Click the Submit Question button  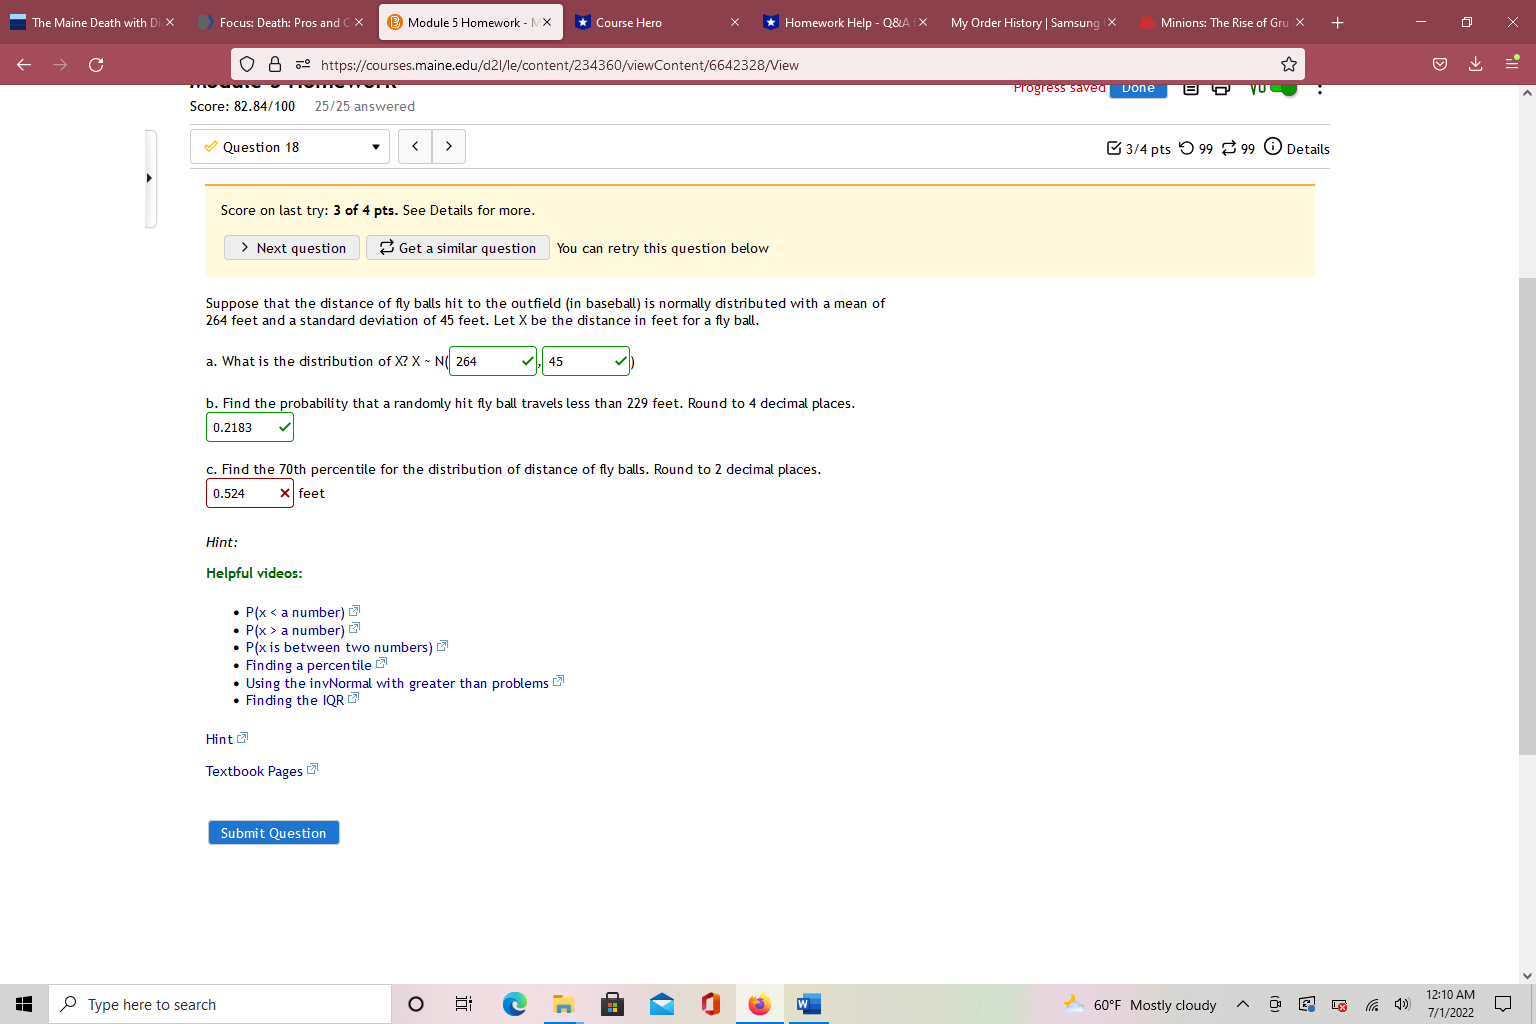coord(273,832)
